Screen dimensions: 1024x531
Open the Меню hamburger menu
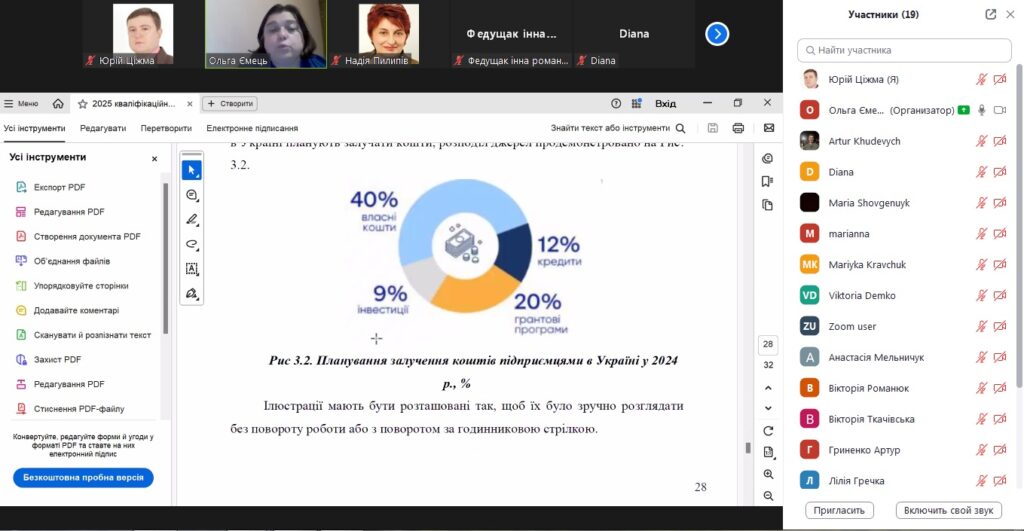click(21, 103)
